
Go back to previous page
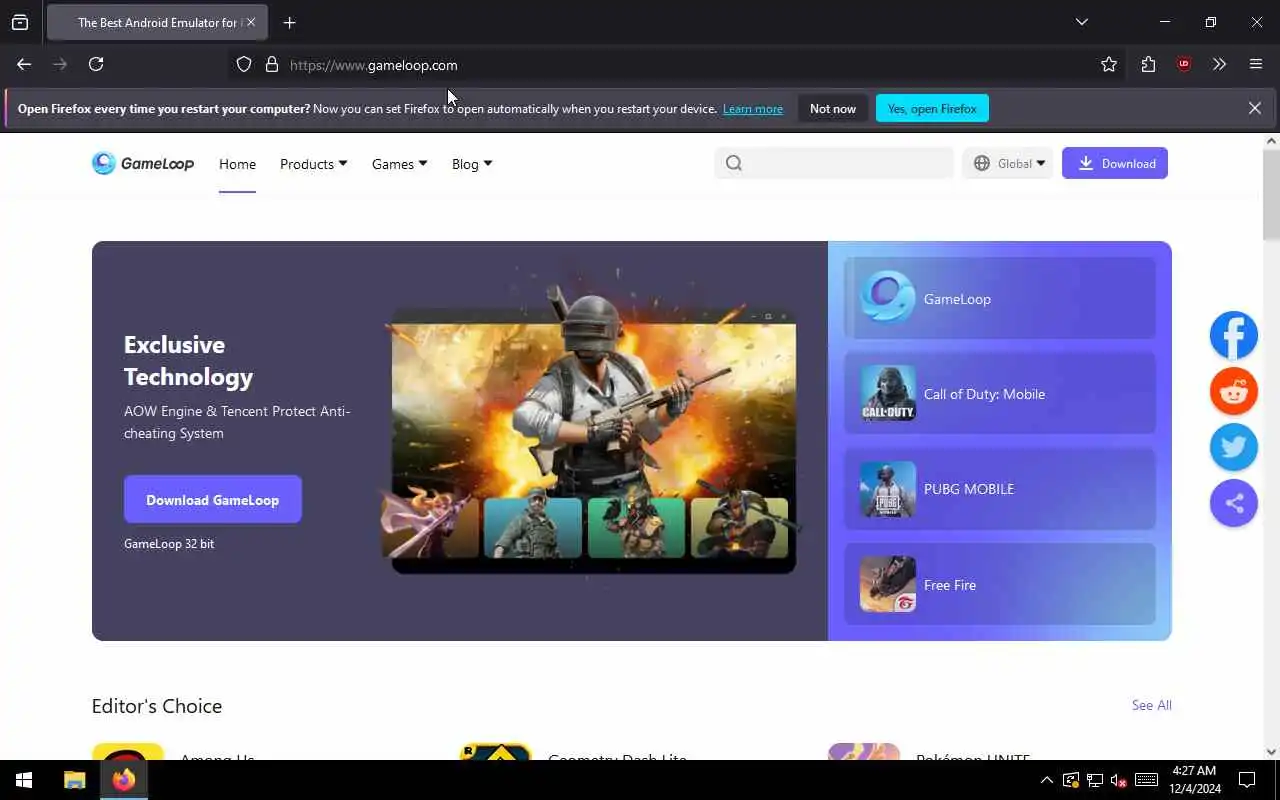[24, 64]
